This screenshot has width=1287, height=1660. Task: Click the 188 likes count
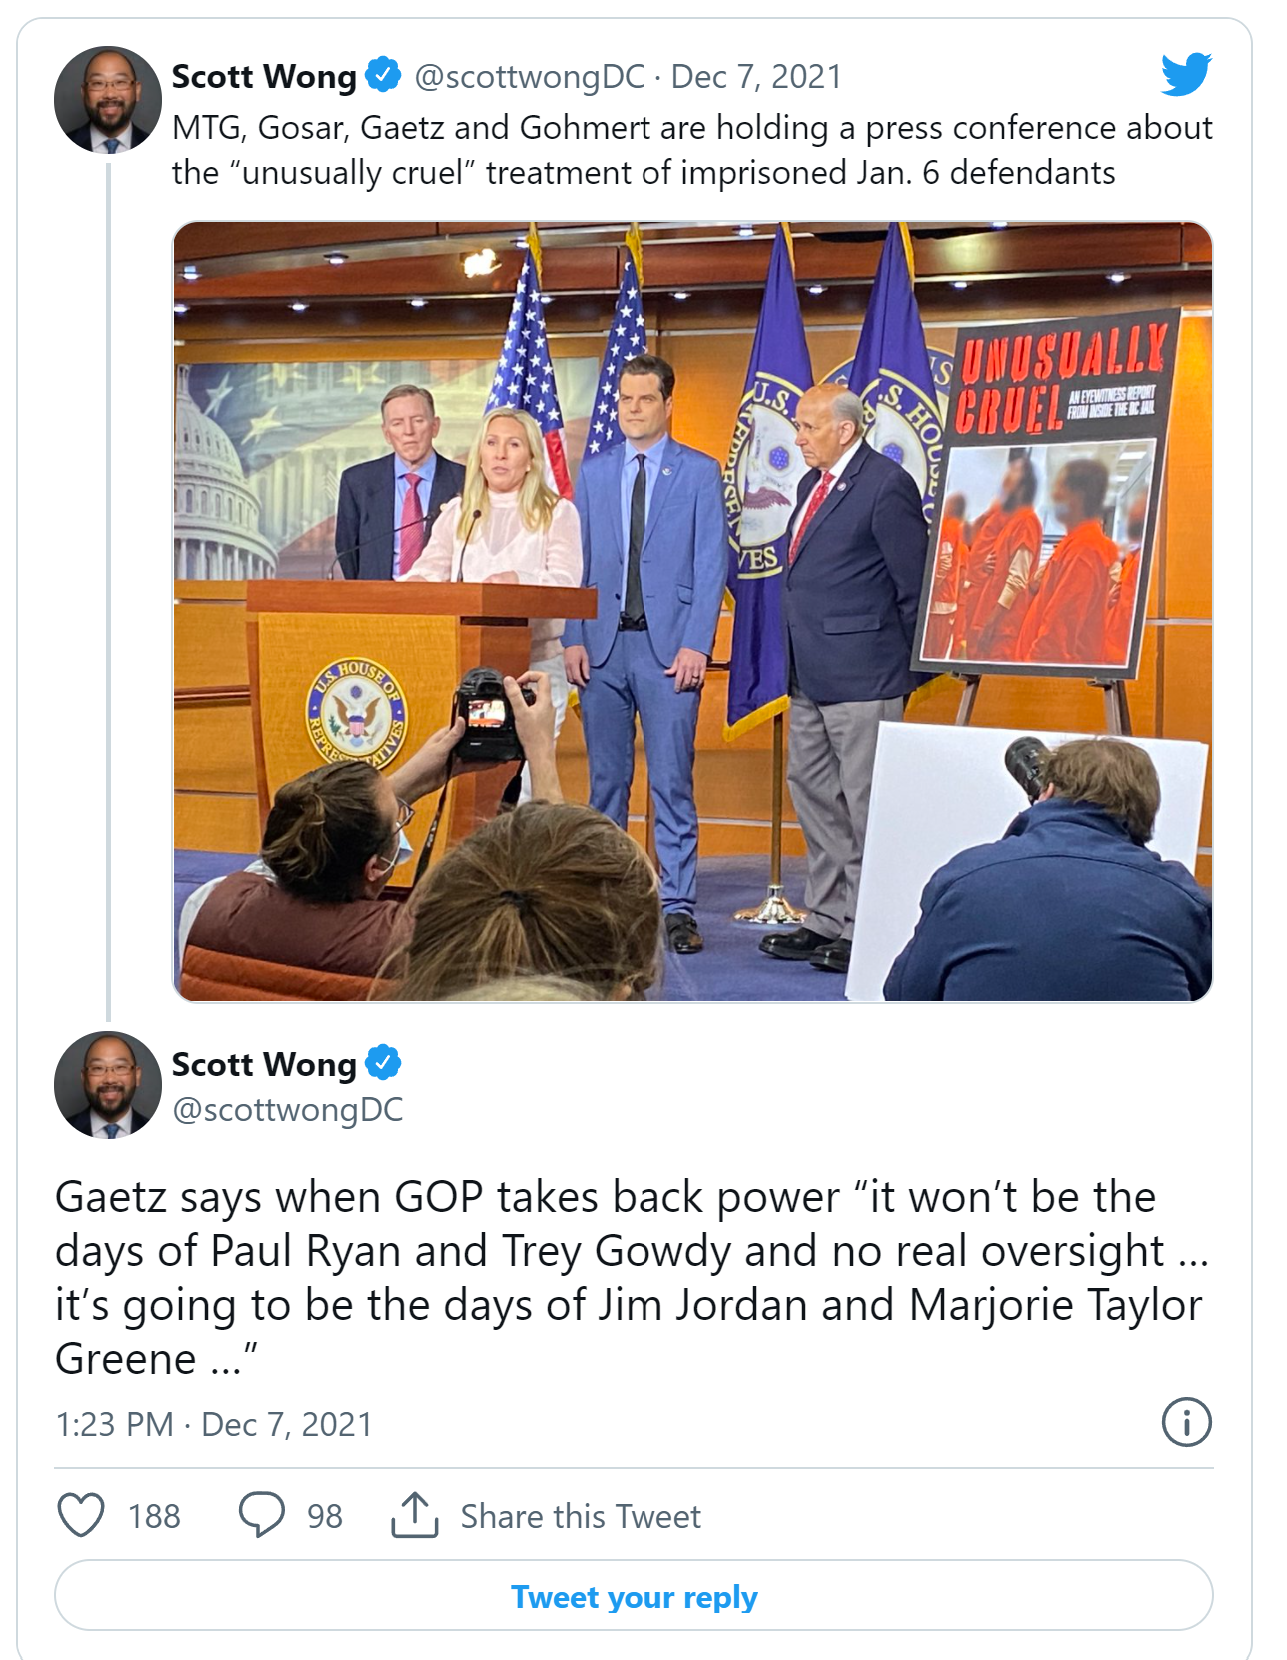pos(154,1516)
